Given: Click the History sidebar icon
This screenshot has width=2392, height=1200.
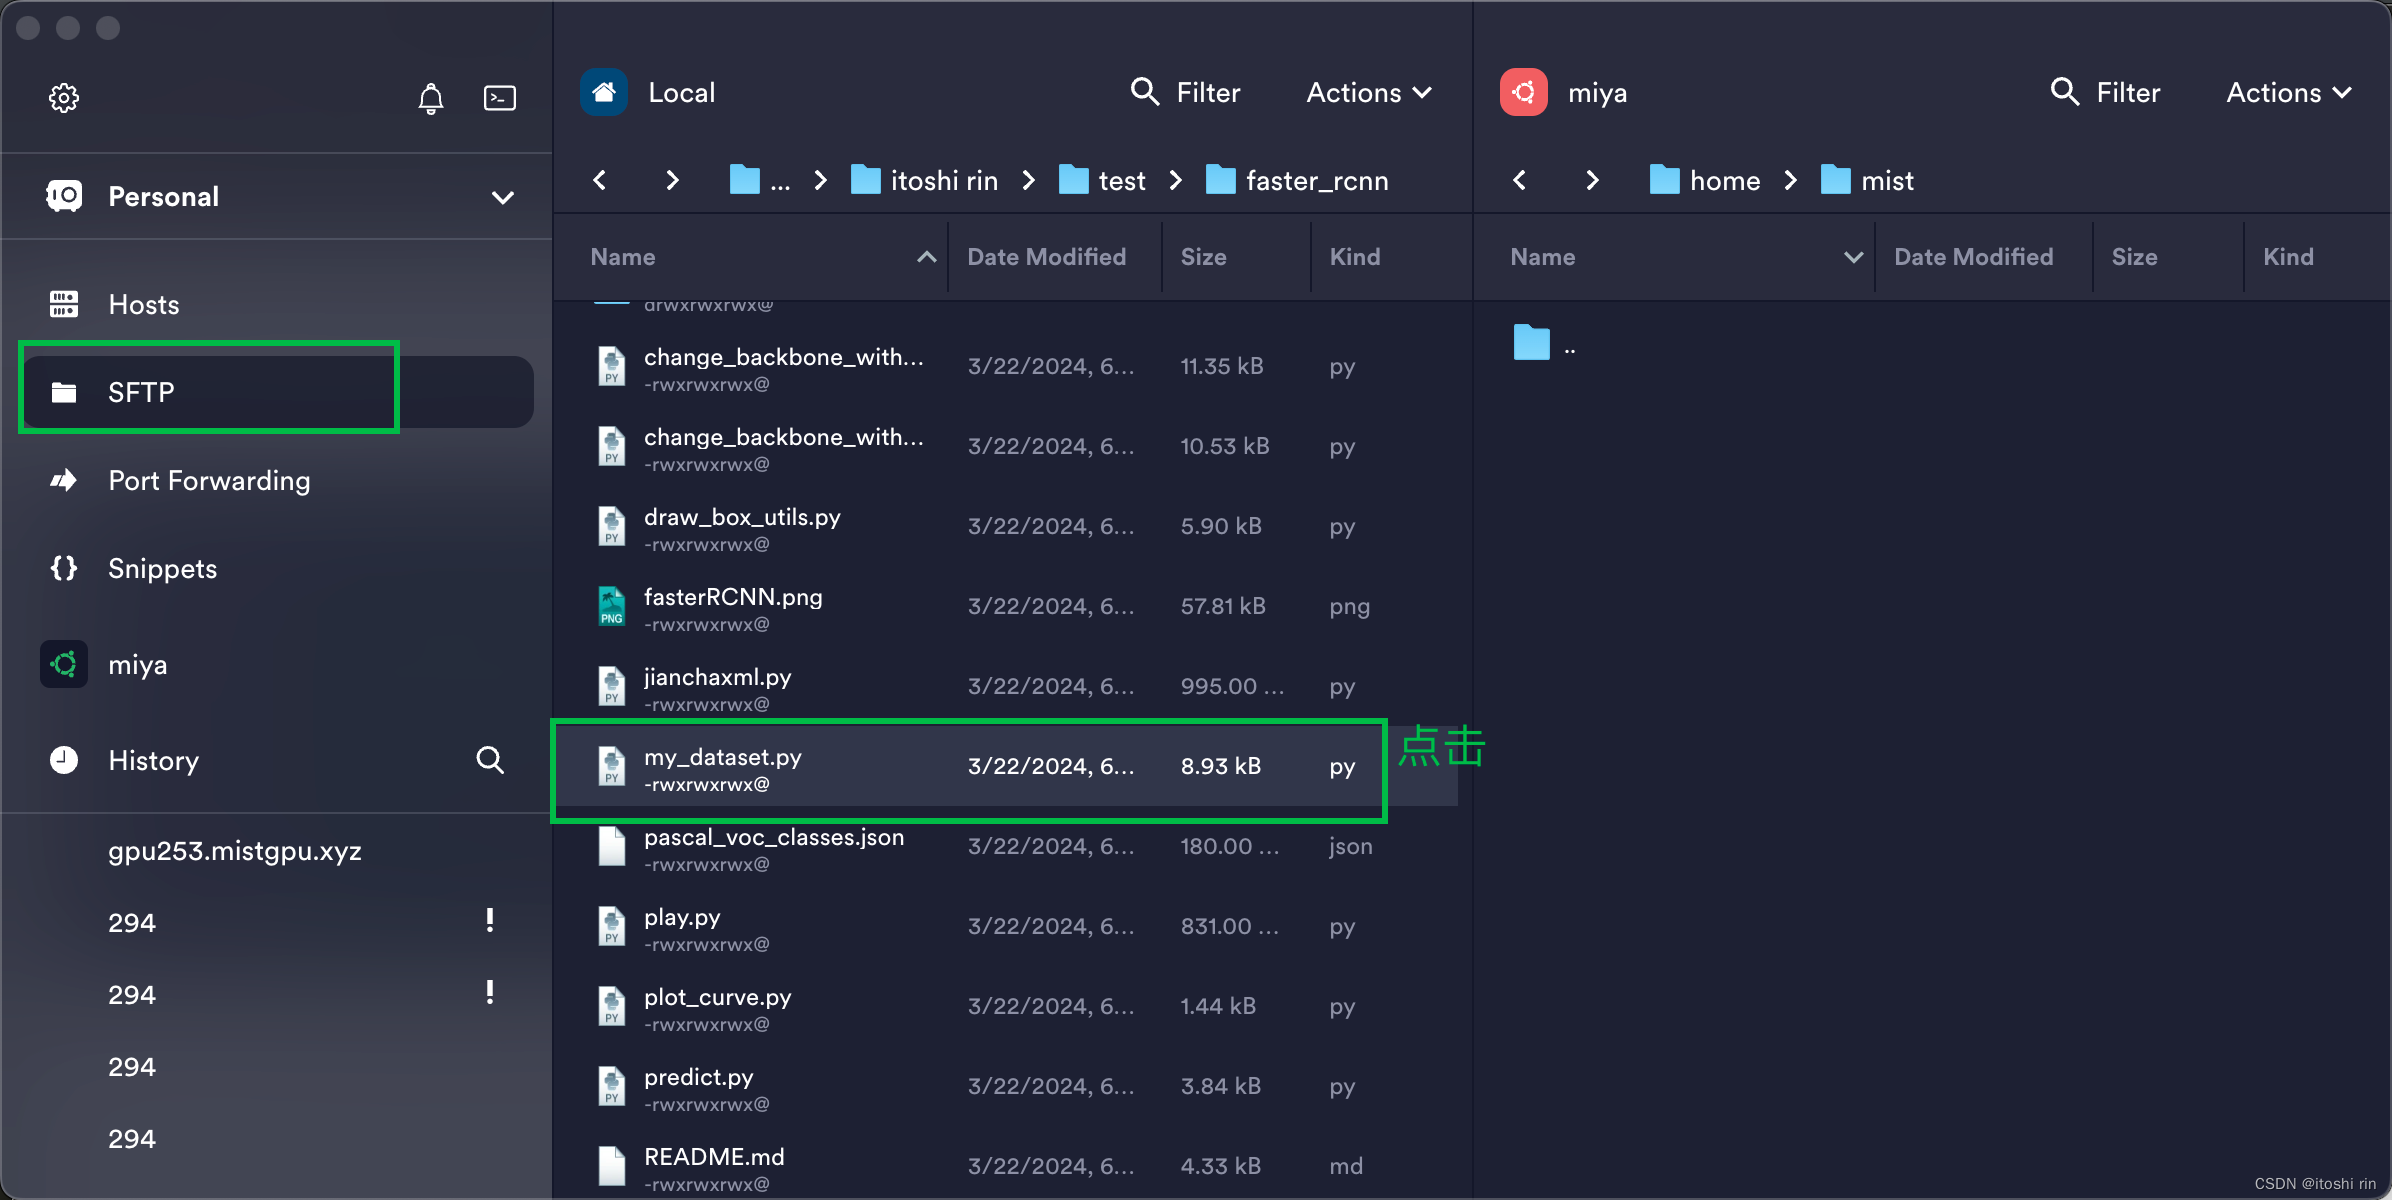Looking at the screenshot, I should tap(61, 759).
